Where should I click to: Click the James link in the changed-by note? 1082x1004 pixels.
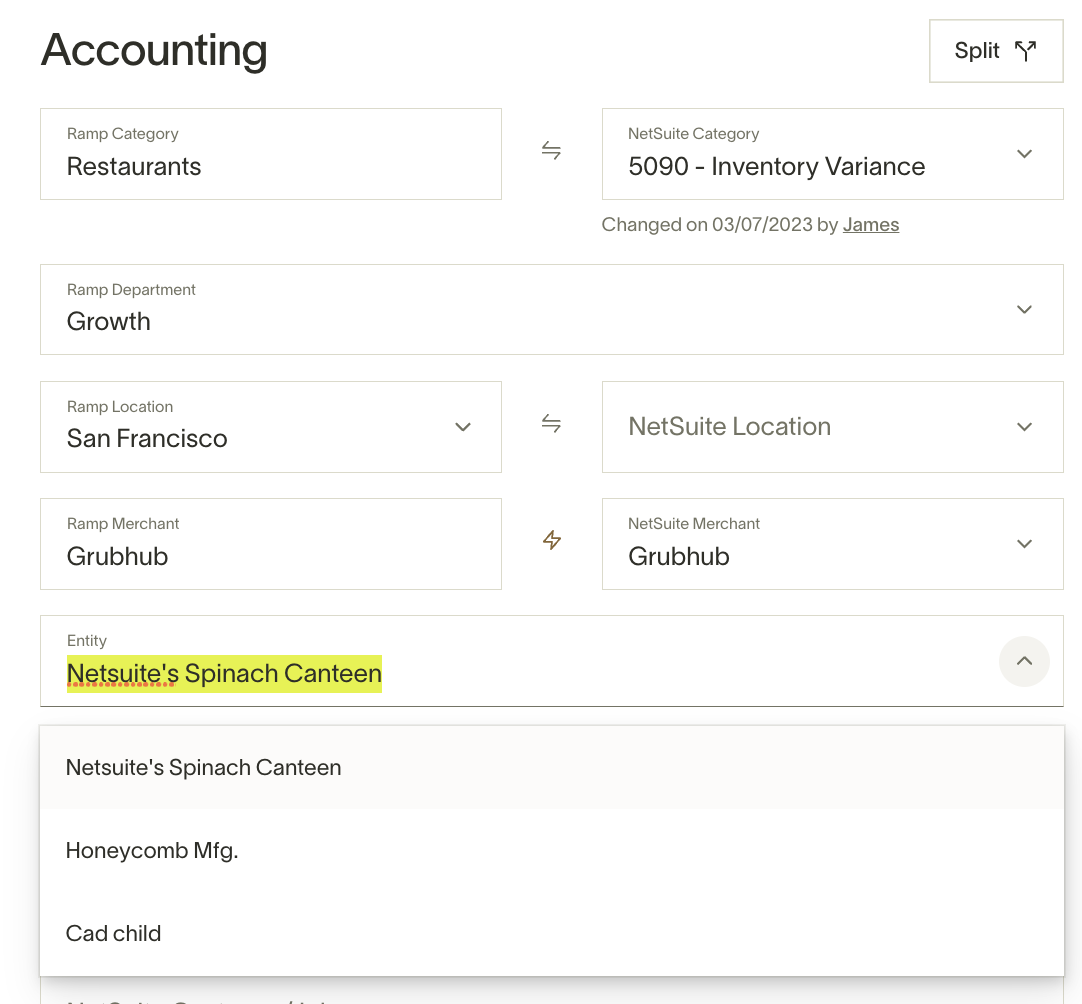[871, 225]
